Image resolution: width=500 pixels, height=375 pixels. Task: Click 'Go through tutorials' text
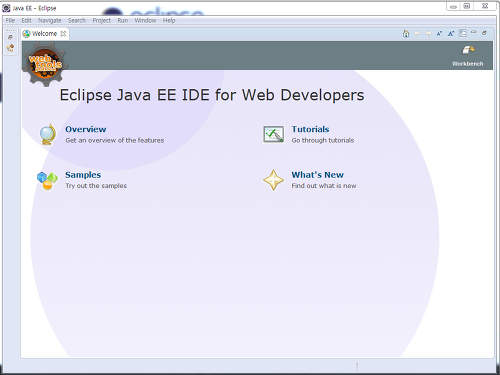tap(323, 140)
